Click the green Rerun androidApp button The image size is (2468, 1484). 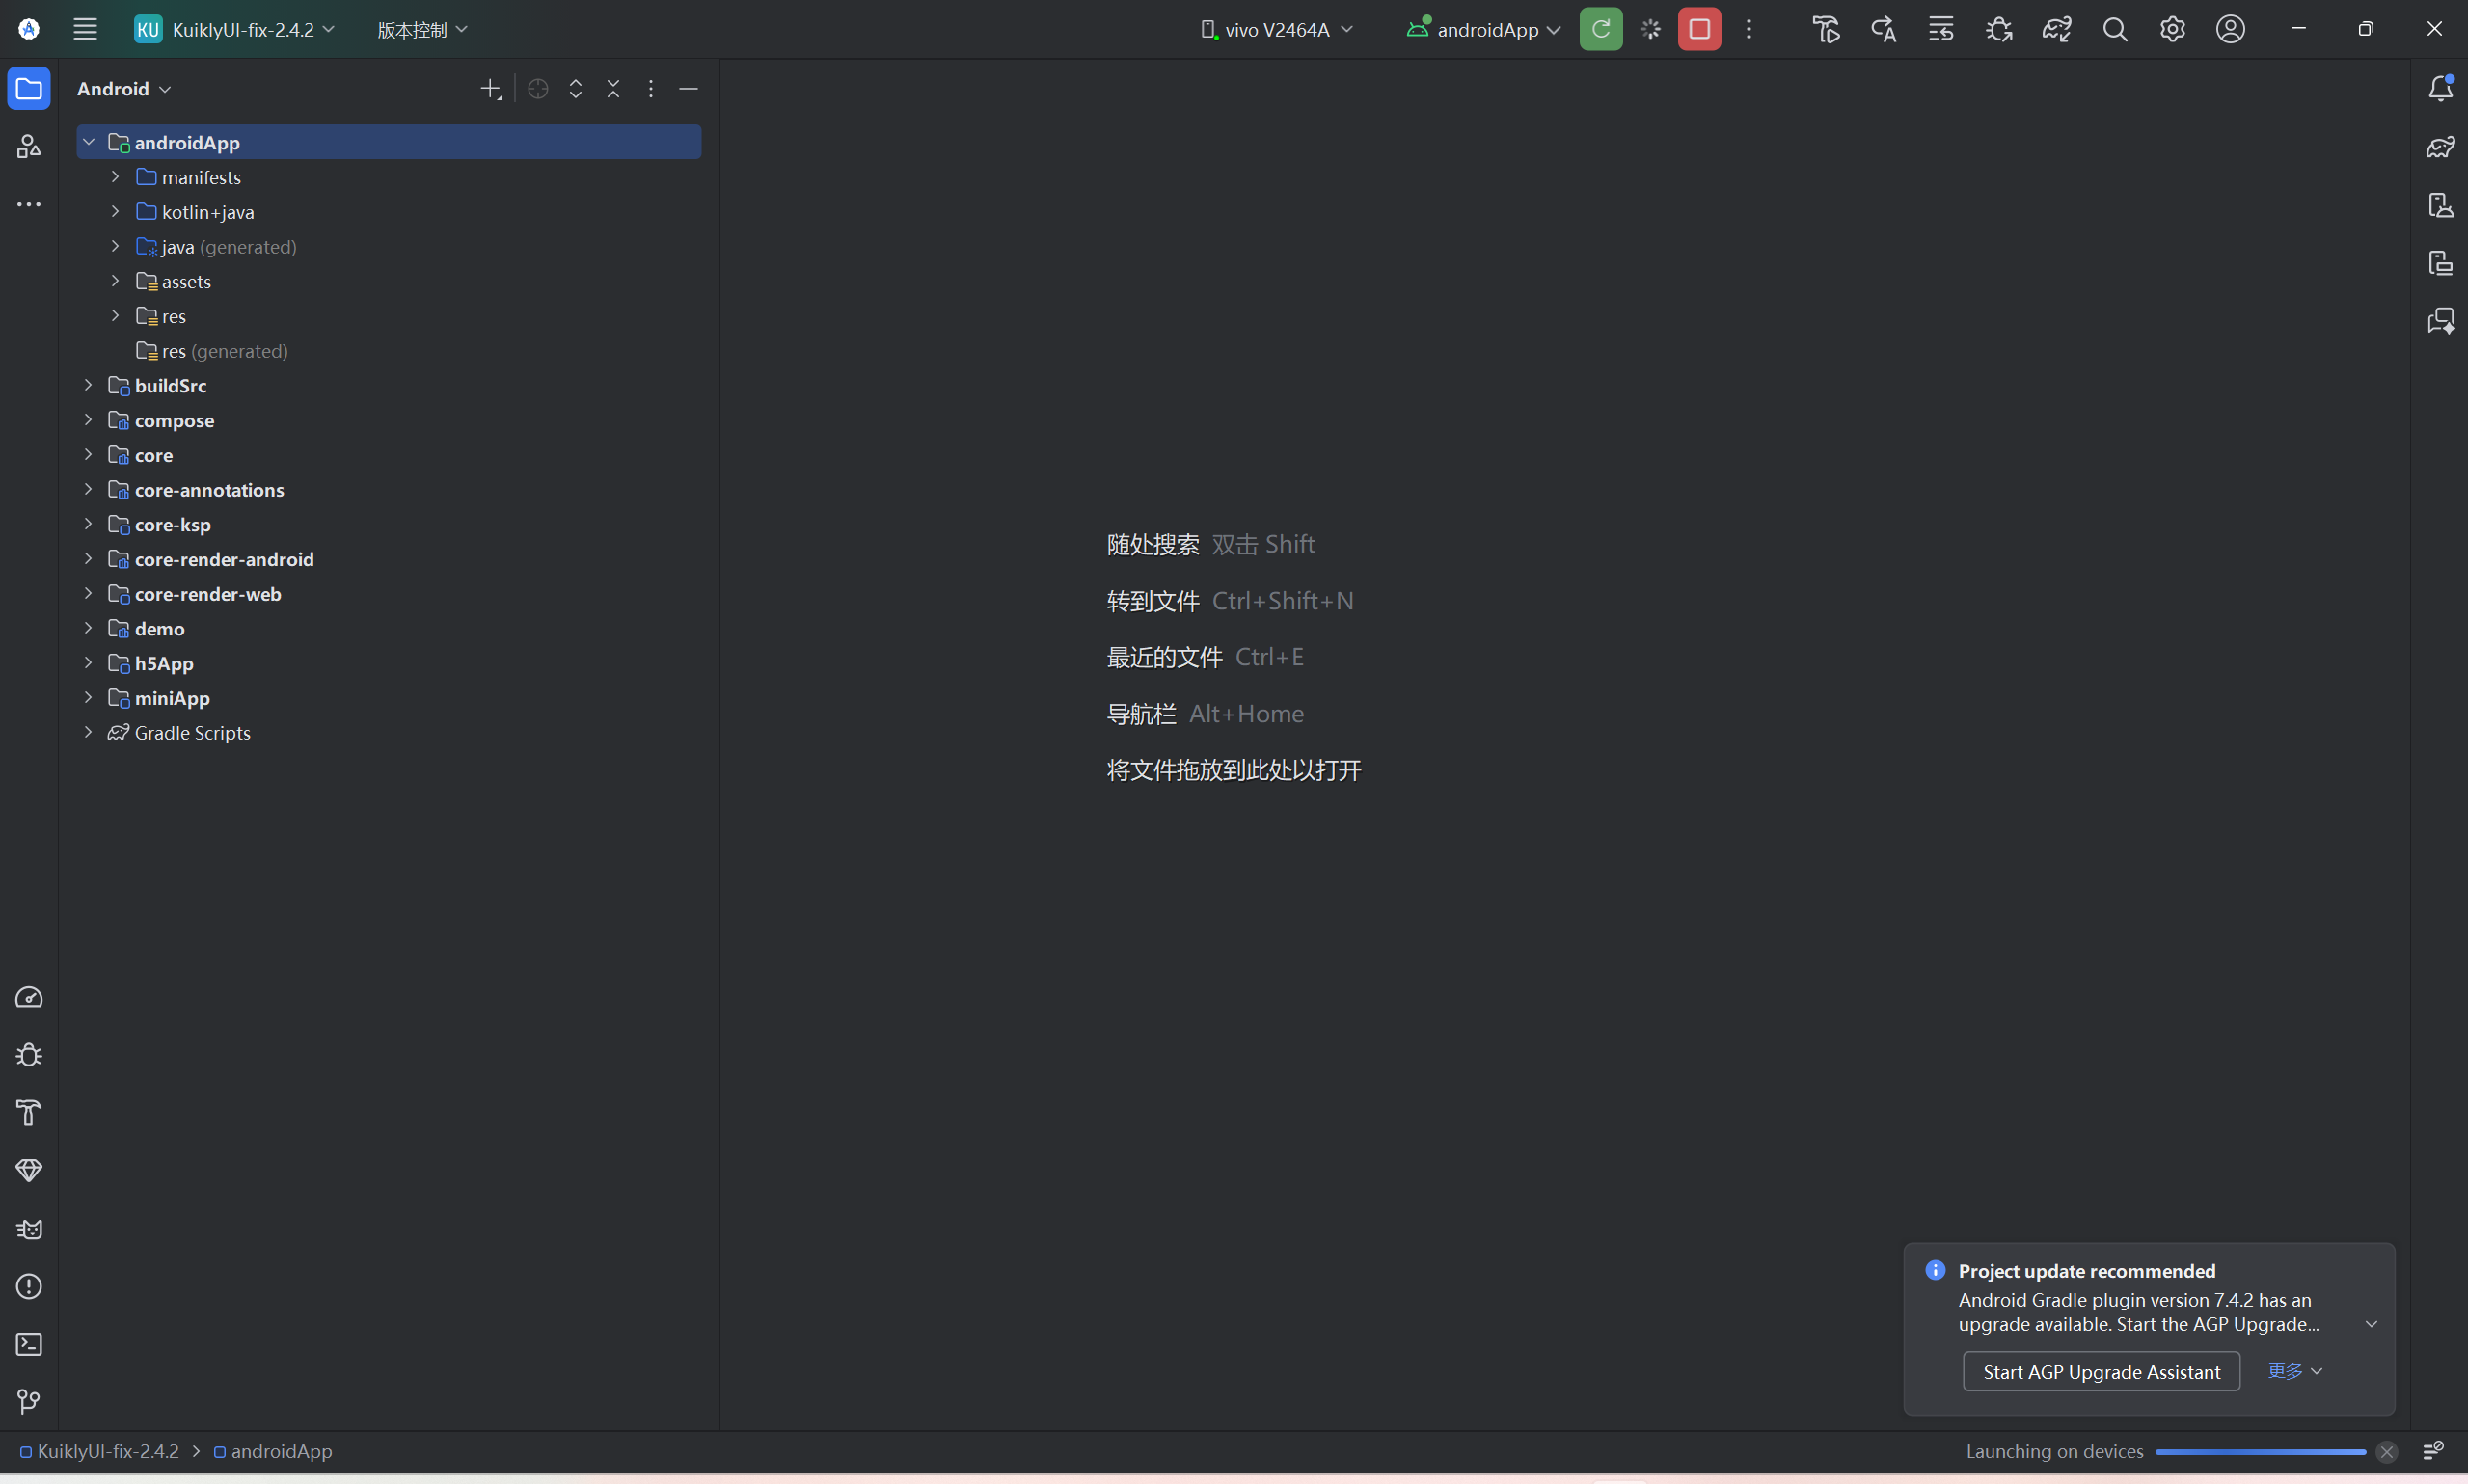(x=1600, y=29)
